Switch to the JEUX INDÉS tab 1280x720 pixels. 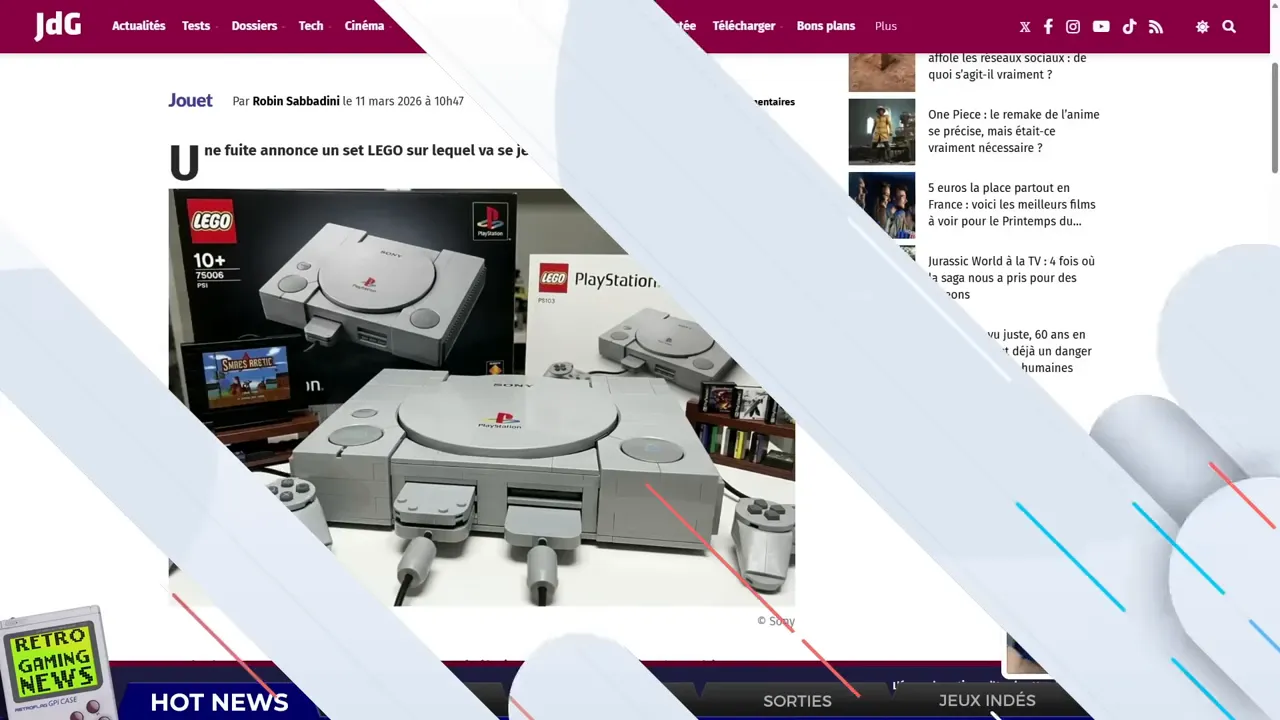[x=987, y=701]
